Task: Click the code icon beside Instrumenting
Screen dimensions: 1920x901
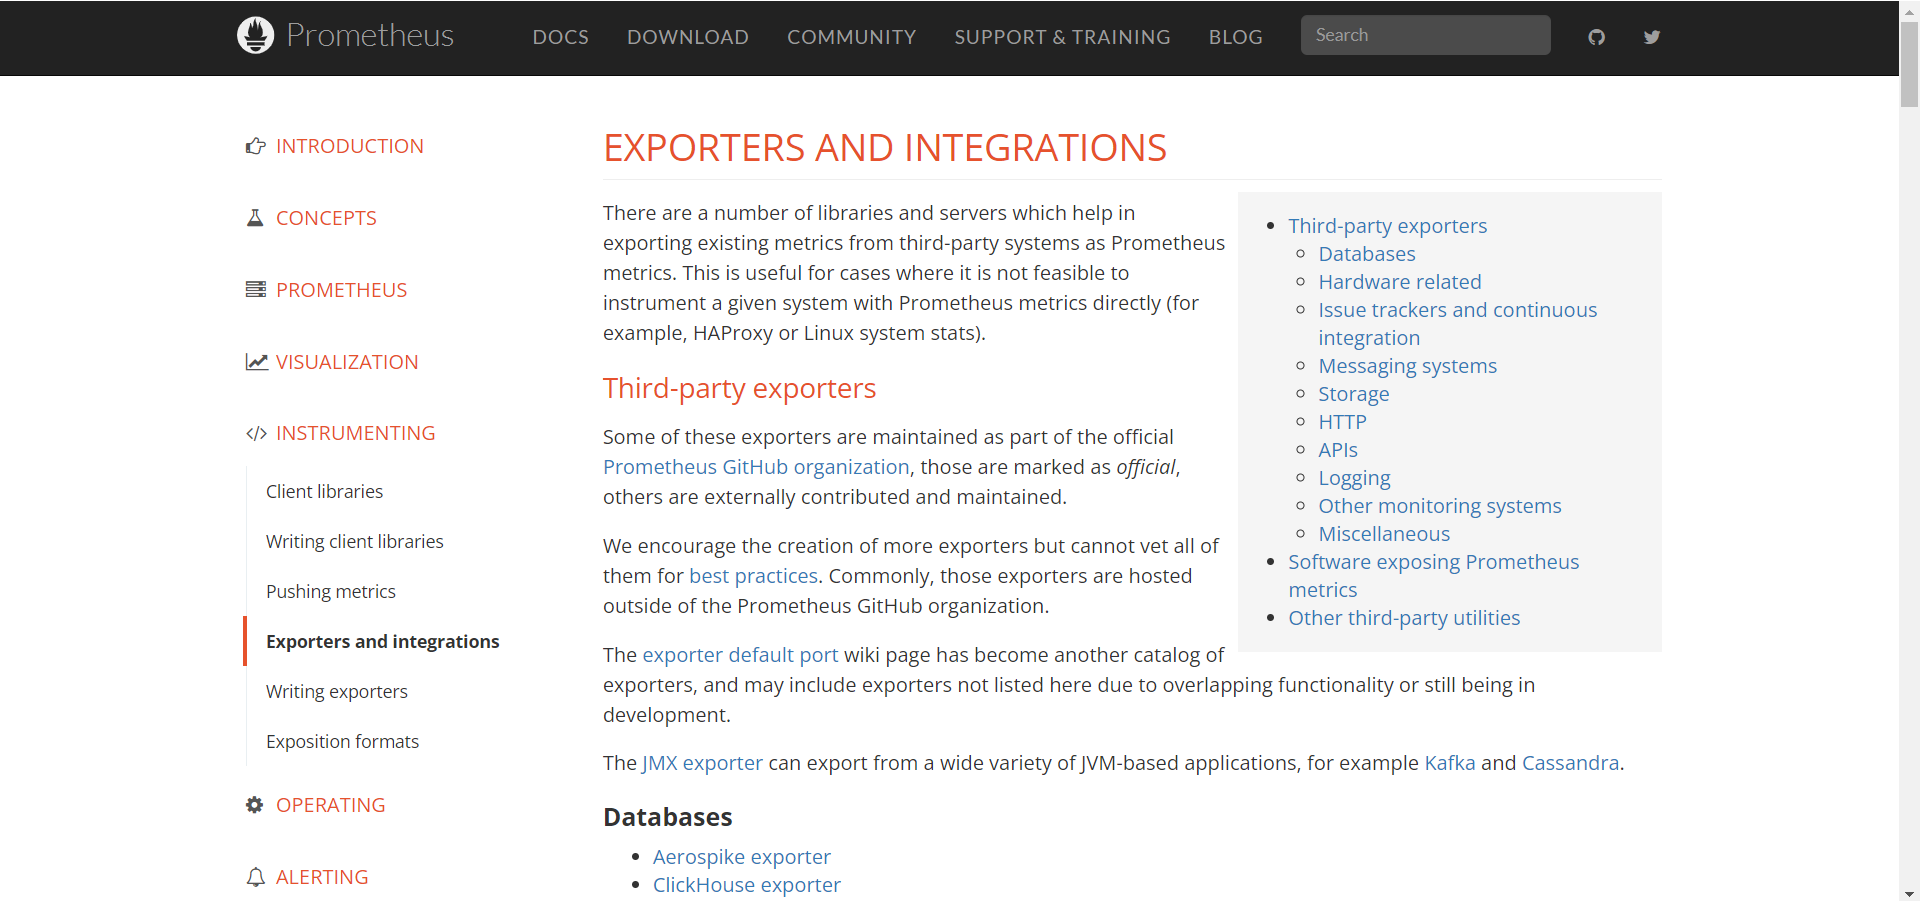Action: click(256, 433)
